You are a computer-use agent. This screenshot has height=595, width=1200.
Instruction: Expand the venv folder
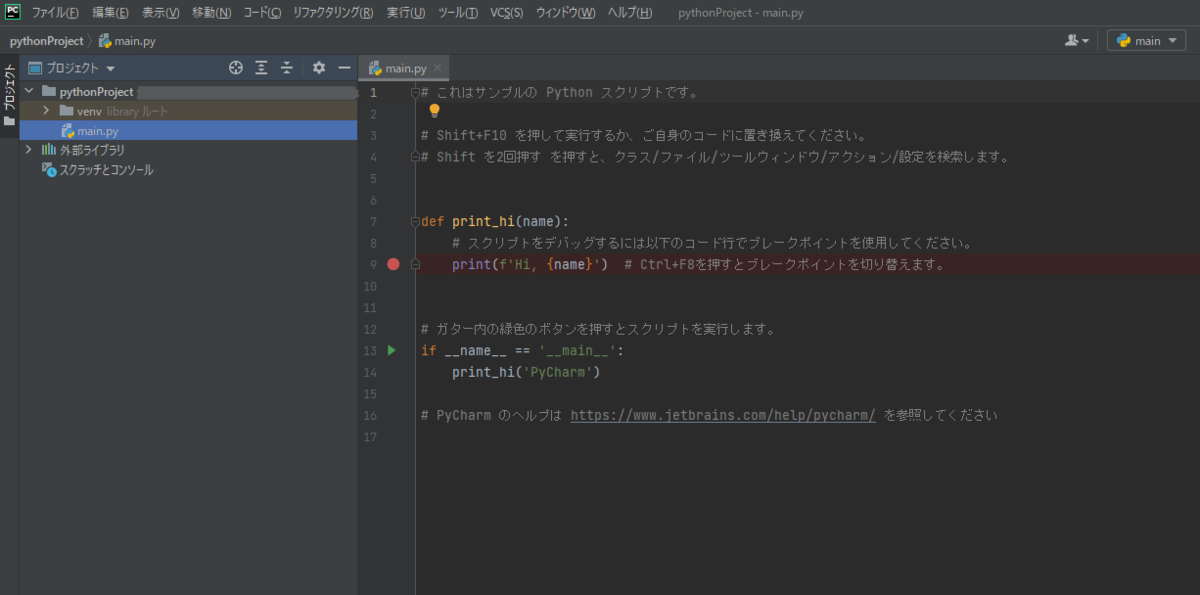46,111
